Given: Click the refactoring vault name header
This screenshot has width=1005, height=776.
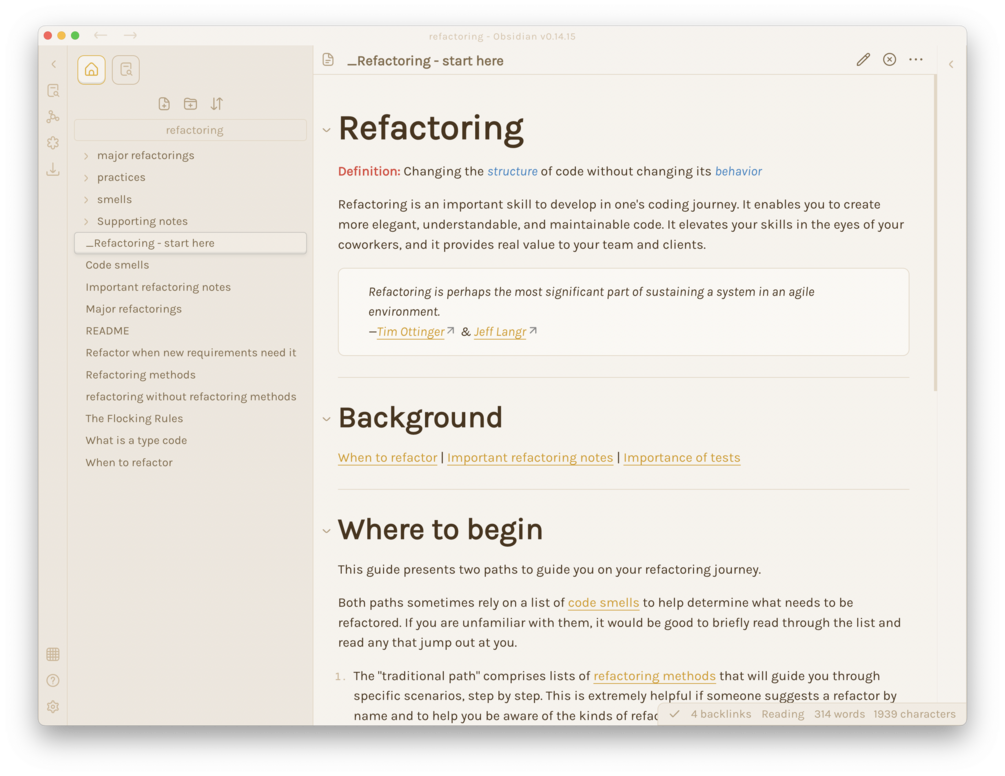Looking at the screenshot, I should [190, 130].
